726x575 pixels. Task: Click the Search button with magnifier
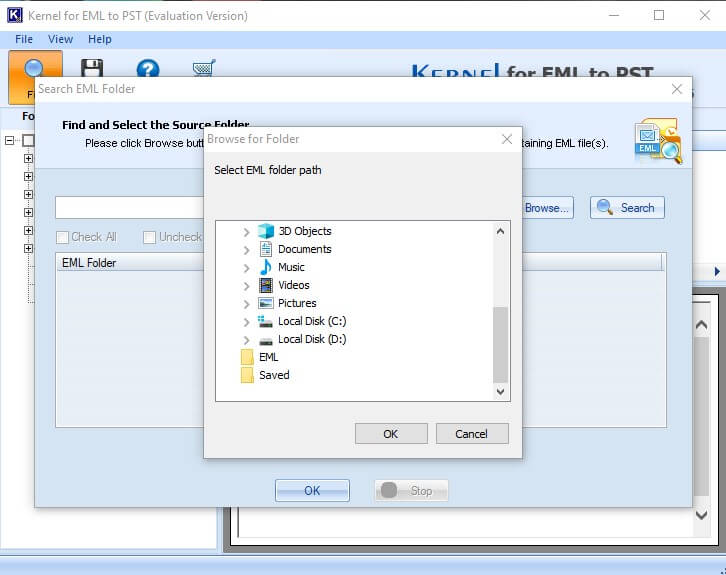click(x=627, y=208)
